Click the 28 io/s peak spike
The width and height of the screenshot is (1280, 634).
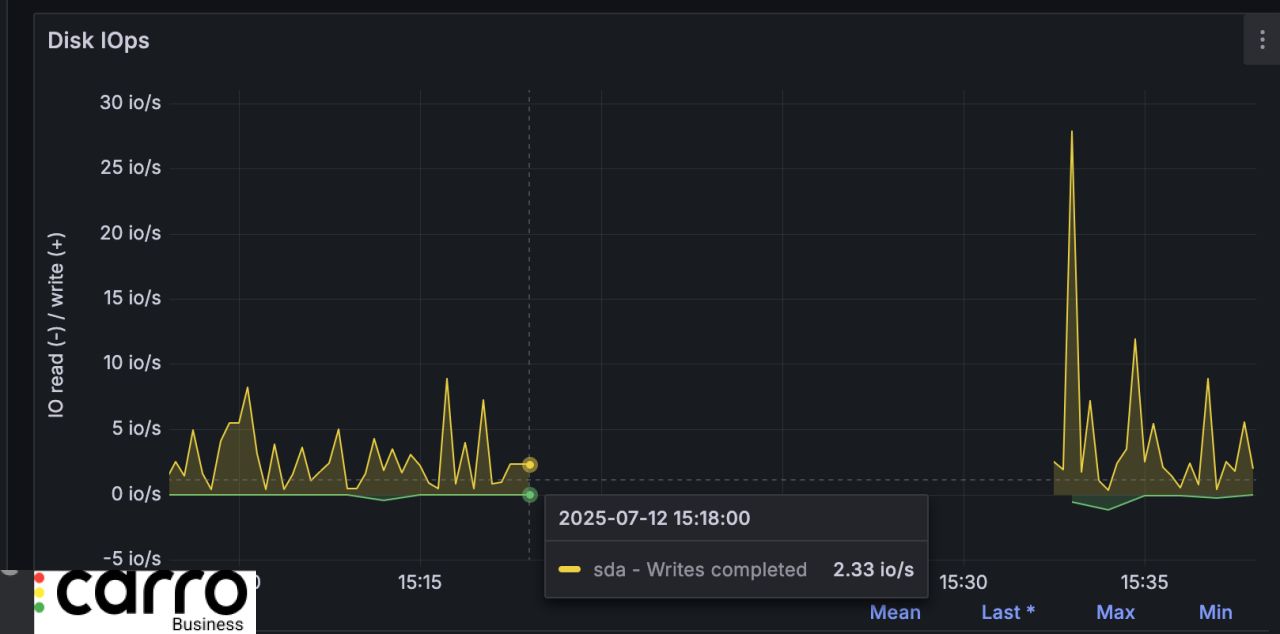coord(1071,133)
